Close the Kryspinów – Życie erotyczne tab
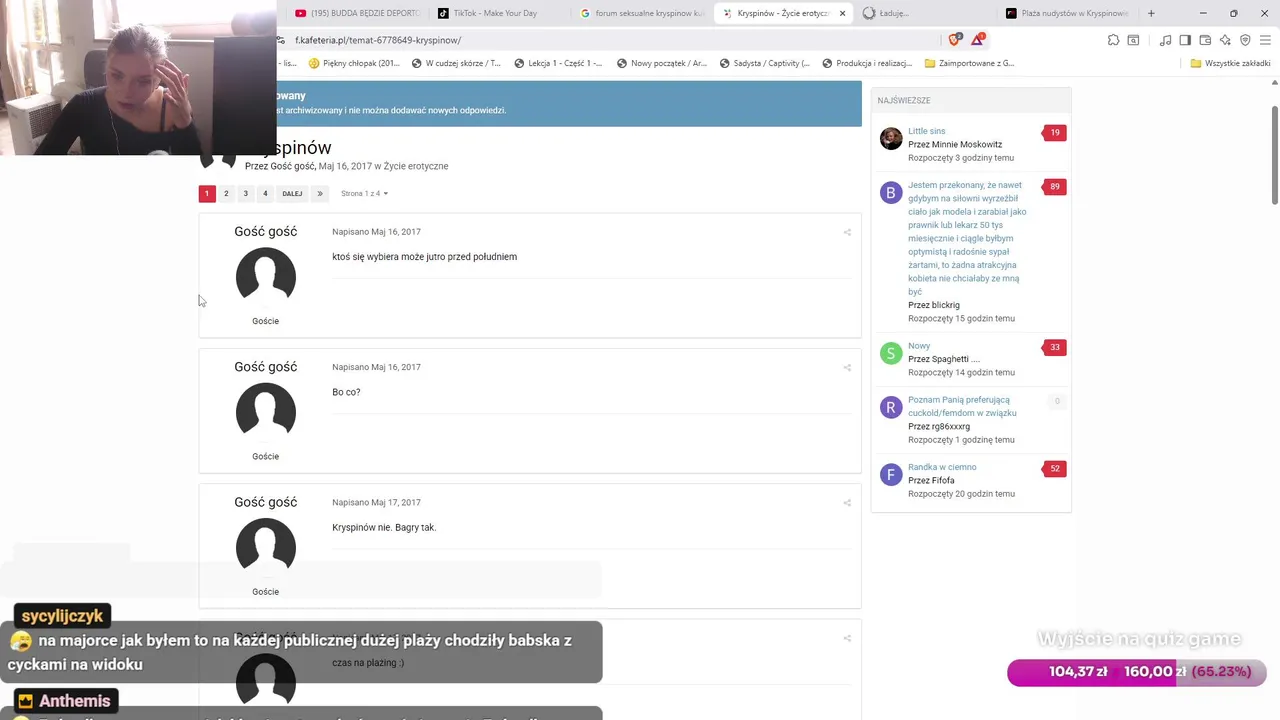 (x=842, y=13)
